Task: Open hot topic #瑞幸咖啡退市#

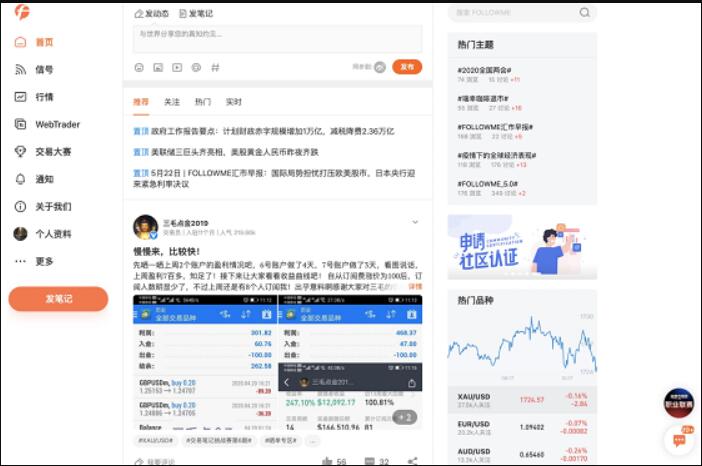Action: [483, 98]
